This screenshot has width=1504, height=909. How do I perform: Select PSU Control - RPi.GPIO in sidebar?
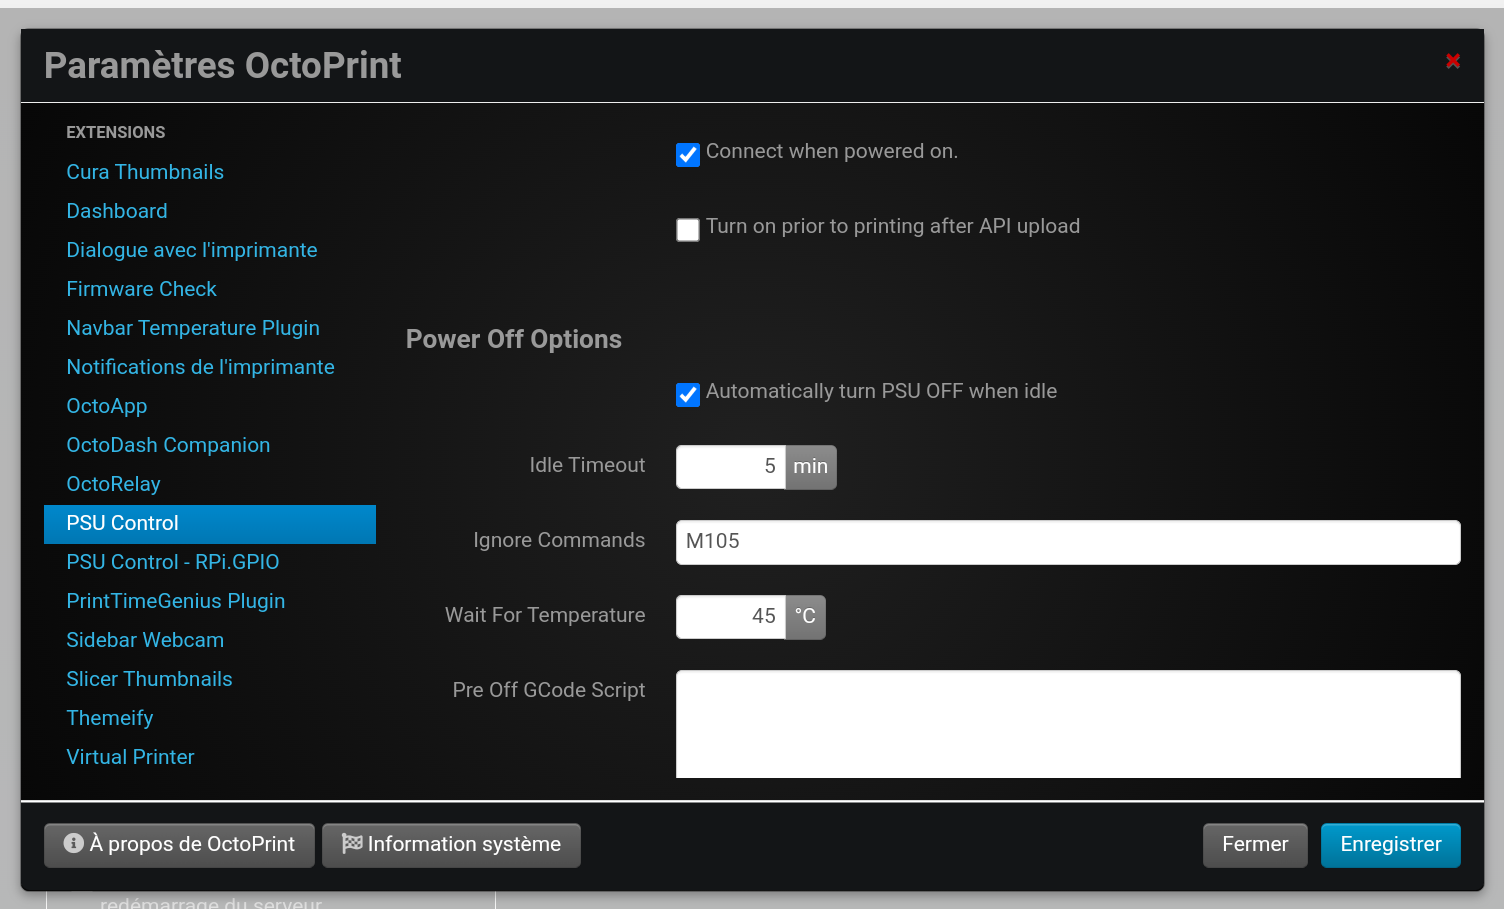pyautogui.click(x=172, y=562)
